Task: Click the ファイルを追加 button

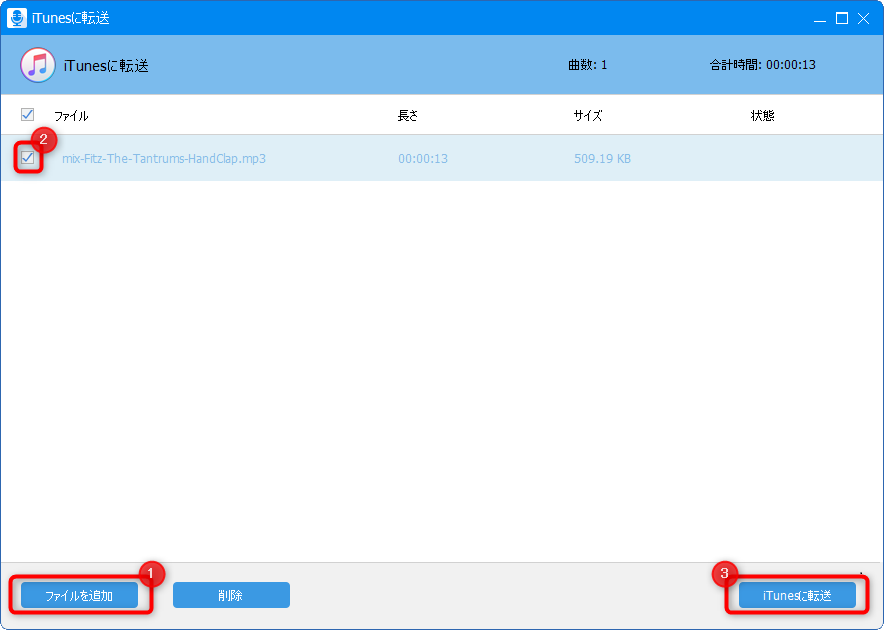Action: point(79,595)
